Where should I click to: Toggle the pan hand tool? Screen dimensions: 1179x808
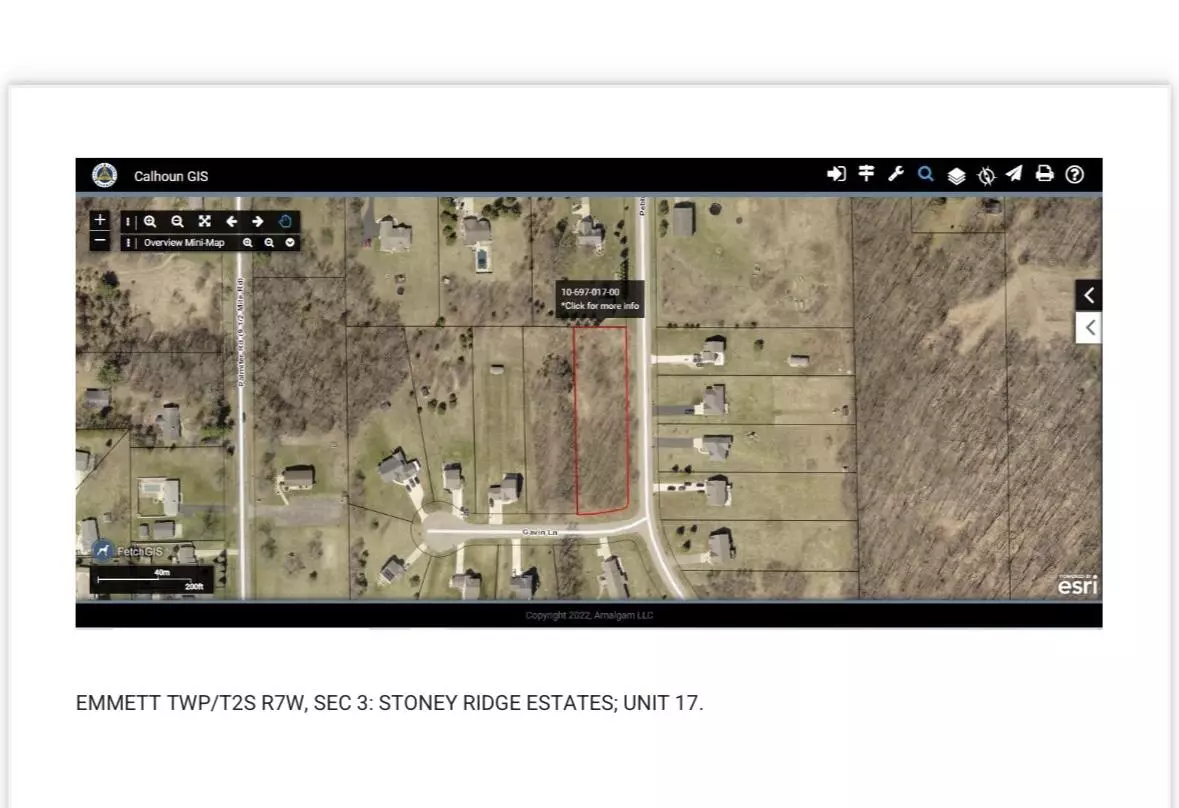point(285,222)
